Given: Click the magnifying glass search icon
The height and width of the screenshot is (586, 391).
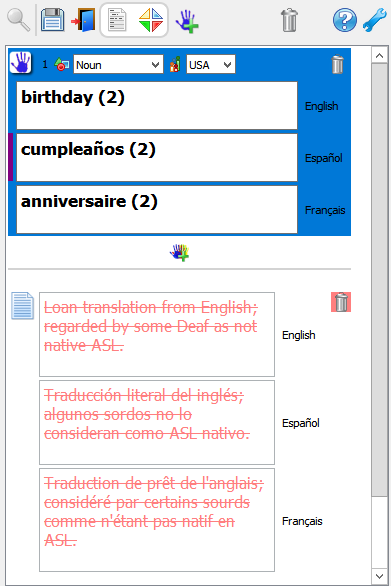Looking at the screenshot, I should point(18,20).
